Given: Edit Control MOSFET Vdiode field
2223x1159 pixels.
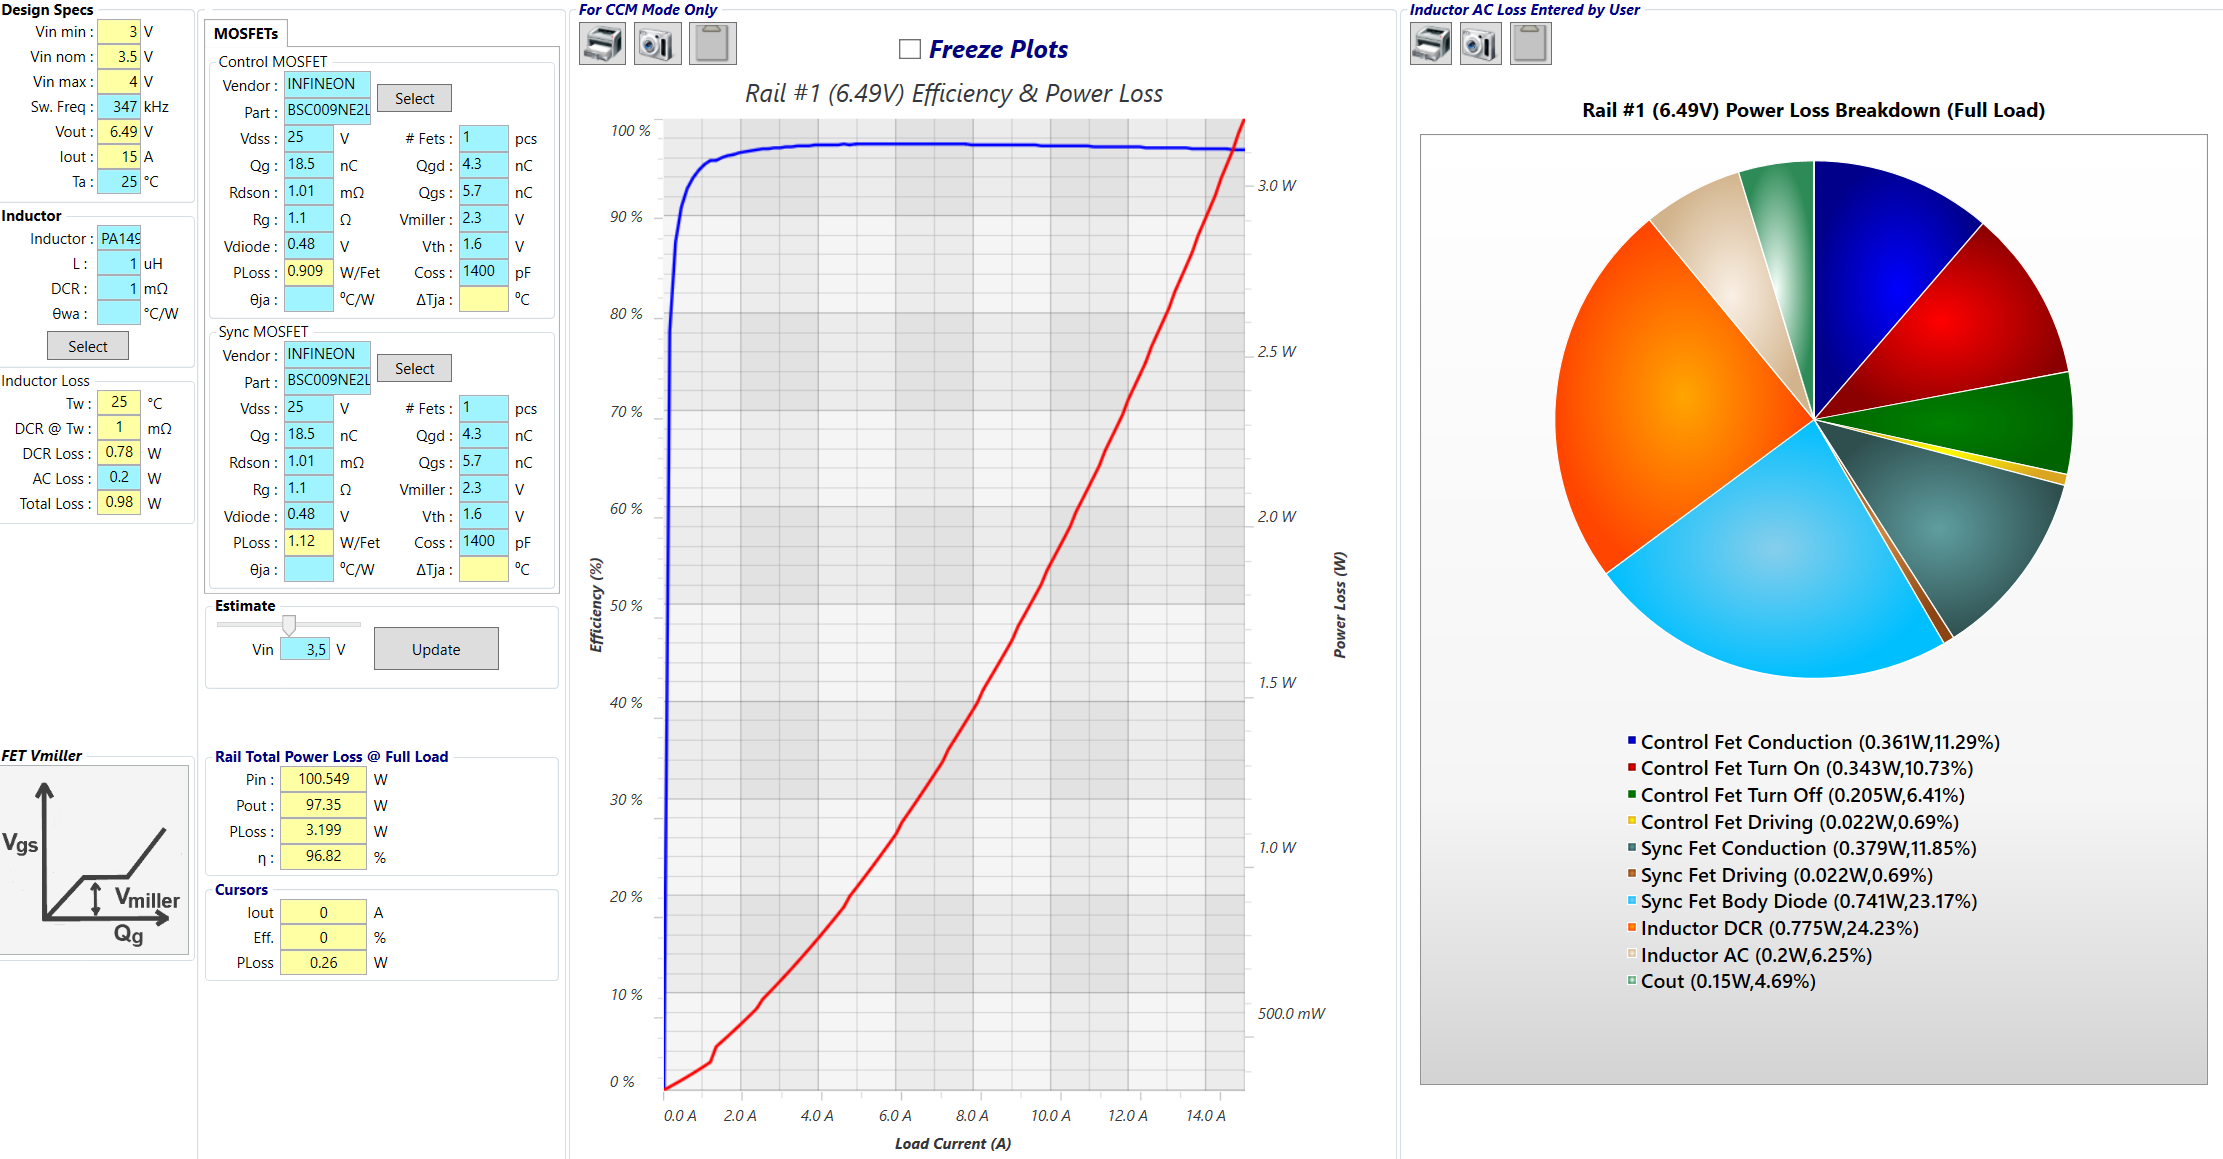Looking at the screenshot, I should pos(309,245).
